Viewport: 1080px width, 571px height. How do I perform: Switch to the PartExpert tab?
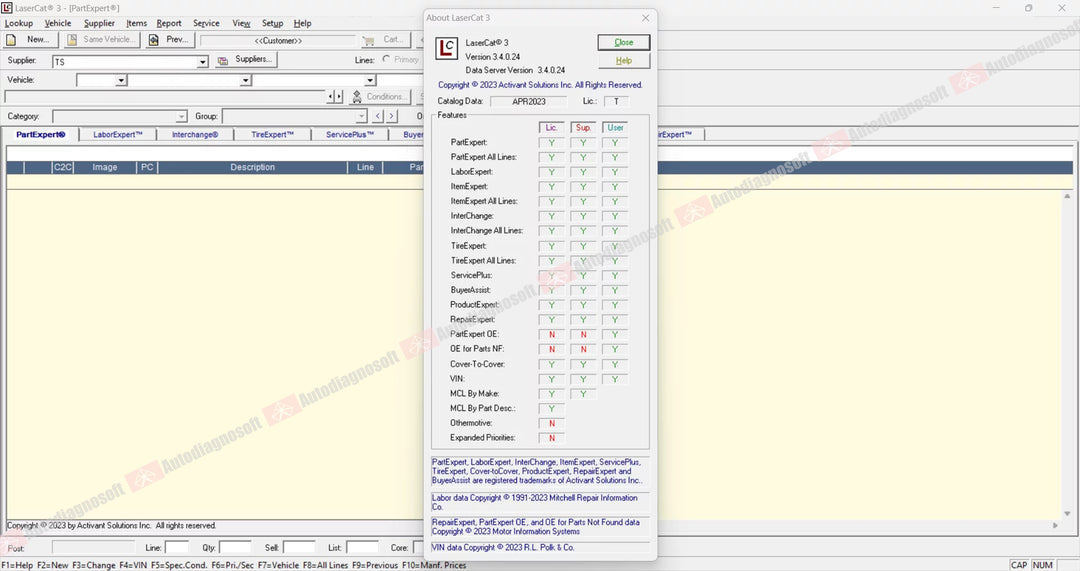[x=41, y=135]
